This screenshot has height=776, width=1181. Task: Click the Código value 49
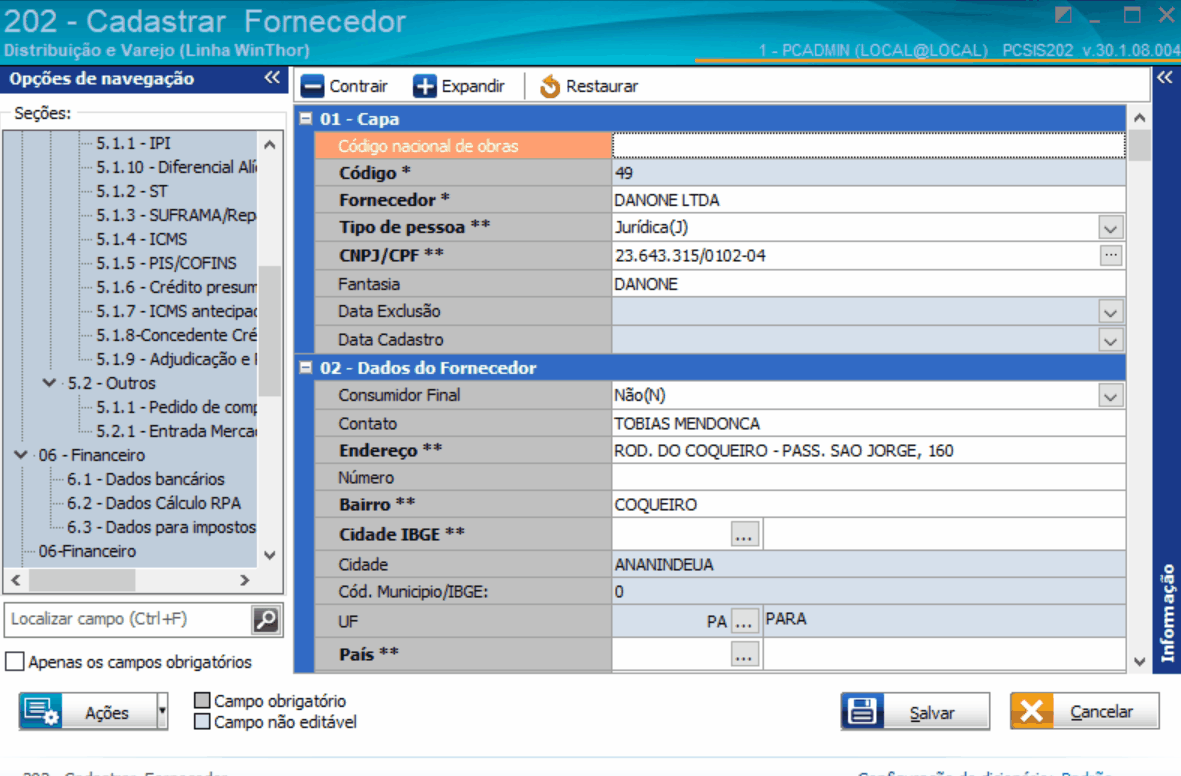point(868,173)
